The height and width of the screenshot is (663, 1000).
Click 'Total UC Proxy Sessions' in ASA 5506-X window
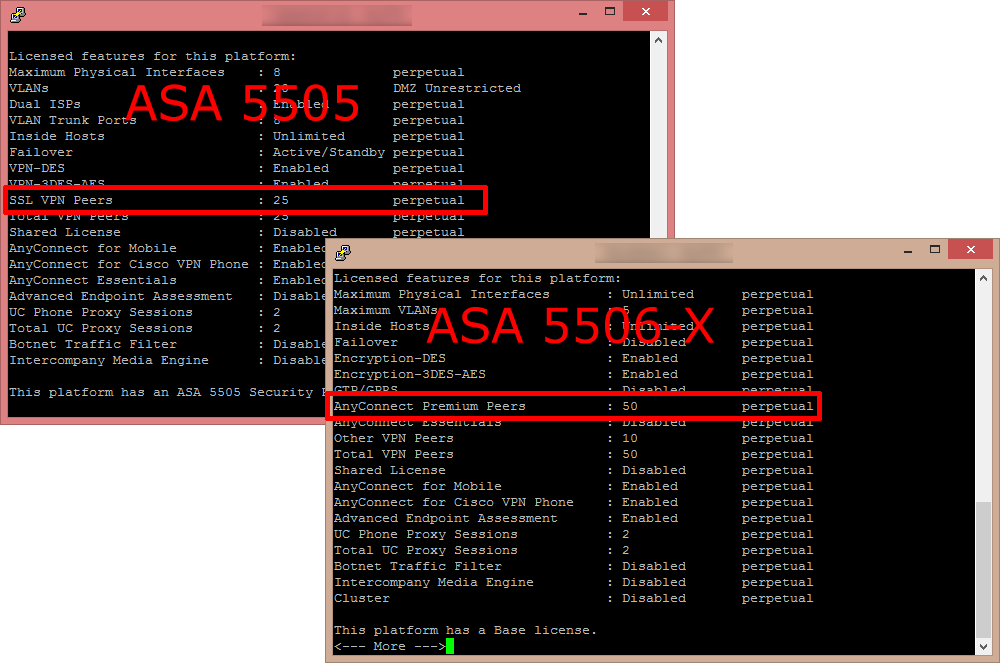click(425, 550)
